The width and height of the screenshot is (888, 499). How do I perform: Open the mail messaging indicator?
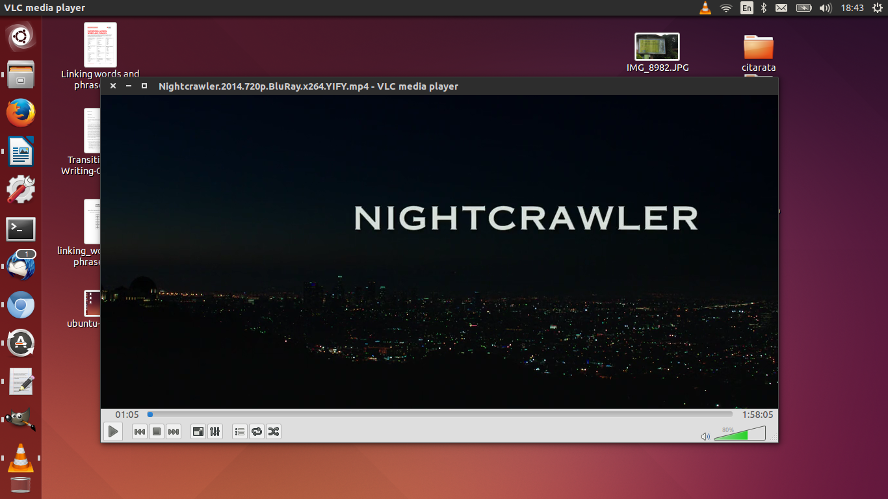(x=781, y=8)
